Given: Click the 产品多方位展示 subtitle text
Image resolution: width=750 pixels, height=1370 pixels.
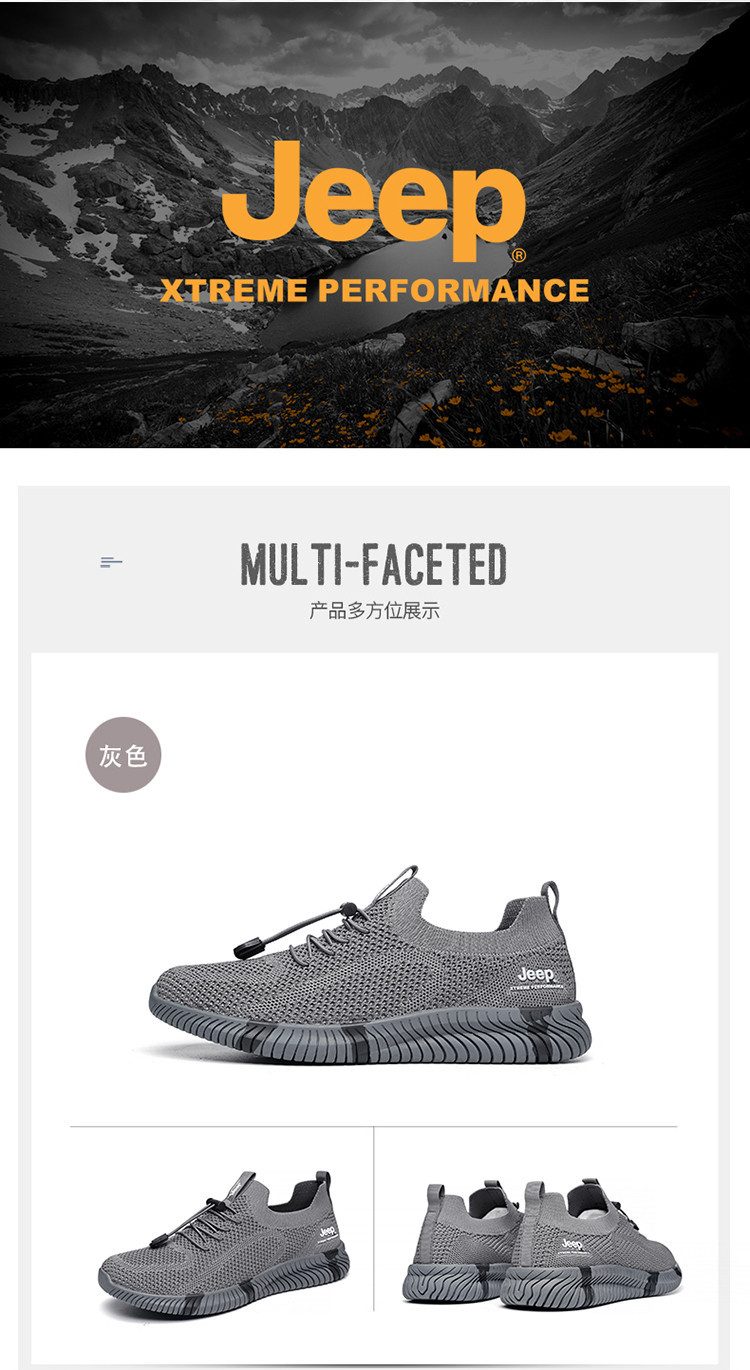Looking at the screenshot, I should pyautogui.click(x=374, y=611).
